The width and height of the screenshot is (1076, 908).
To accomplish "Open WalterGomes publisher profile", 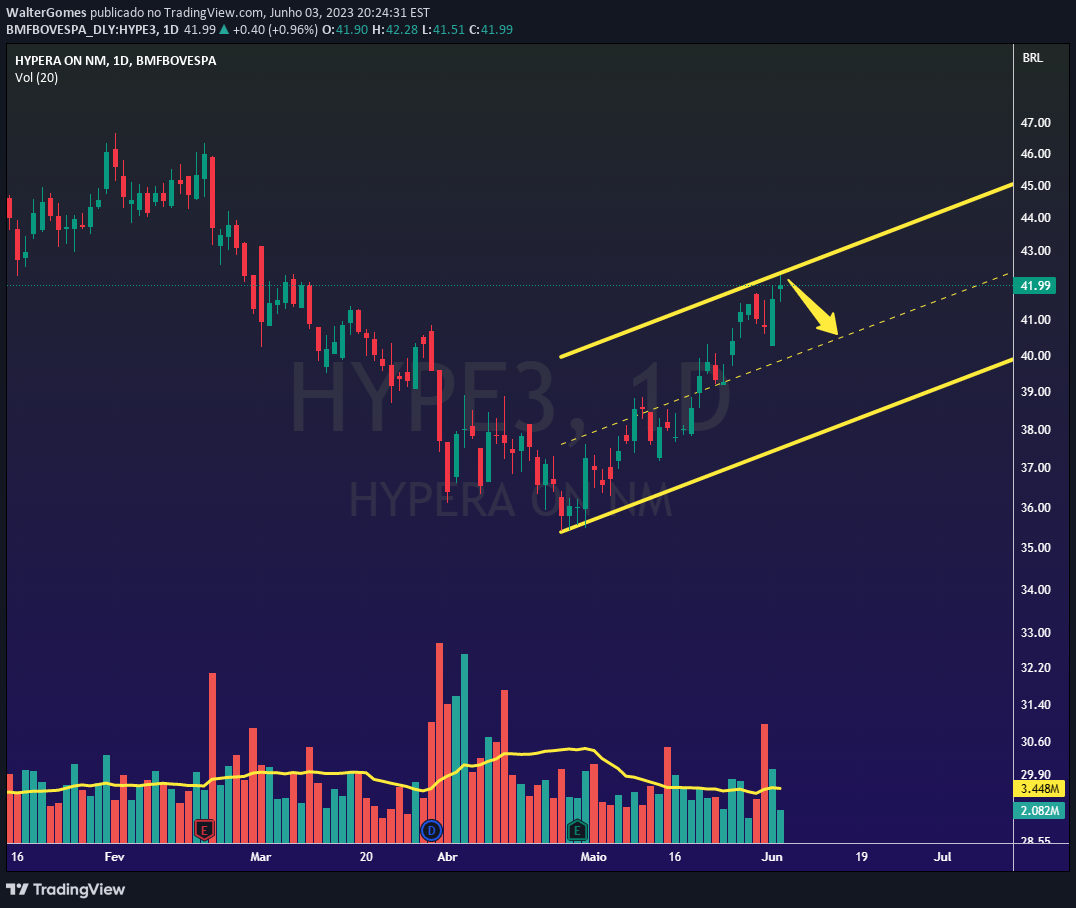I will pos(44,12).
